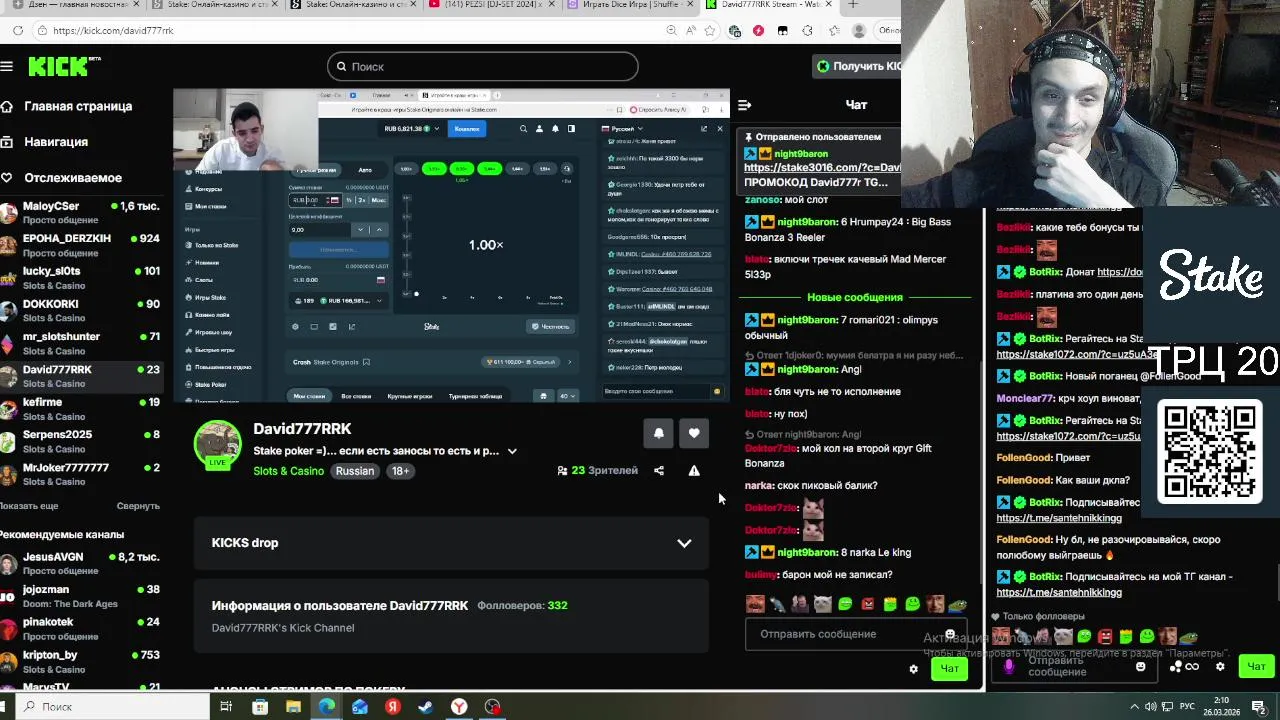Open emoji picker in left chat input
1280x720 pixels.
(950, 634)
